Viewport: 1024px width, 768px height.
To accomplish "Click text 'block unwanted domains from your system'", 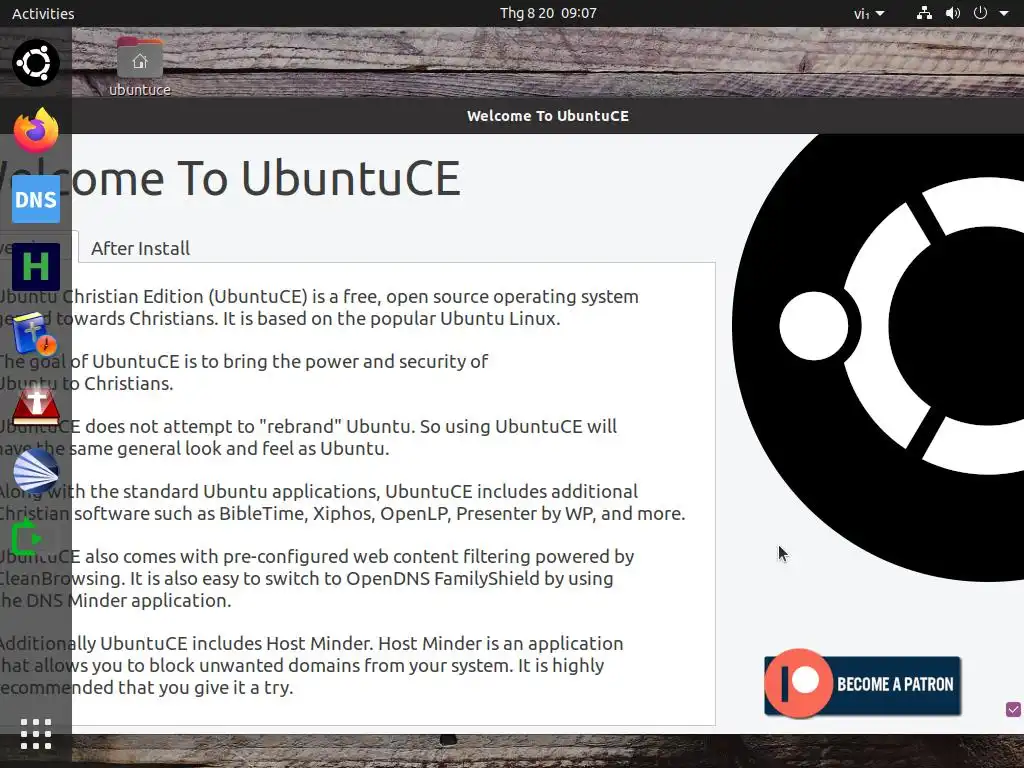I will point(331,665).
